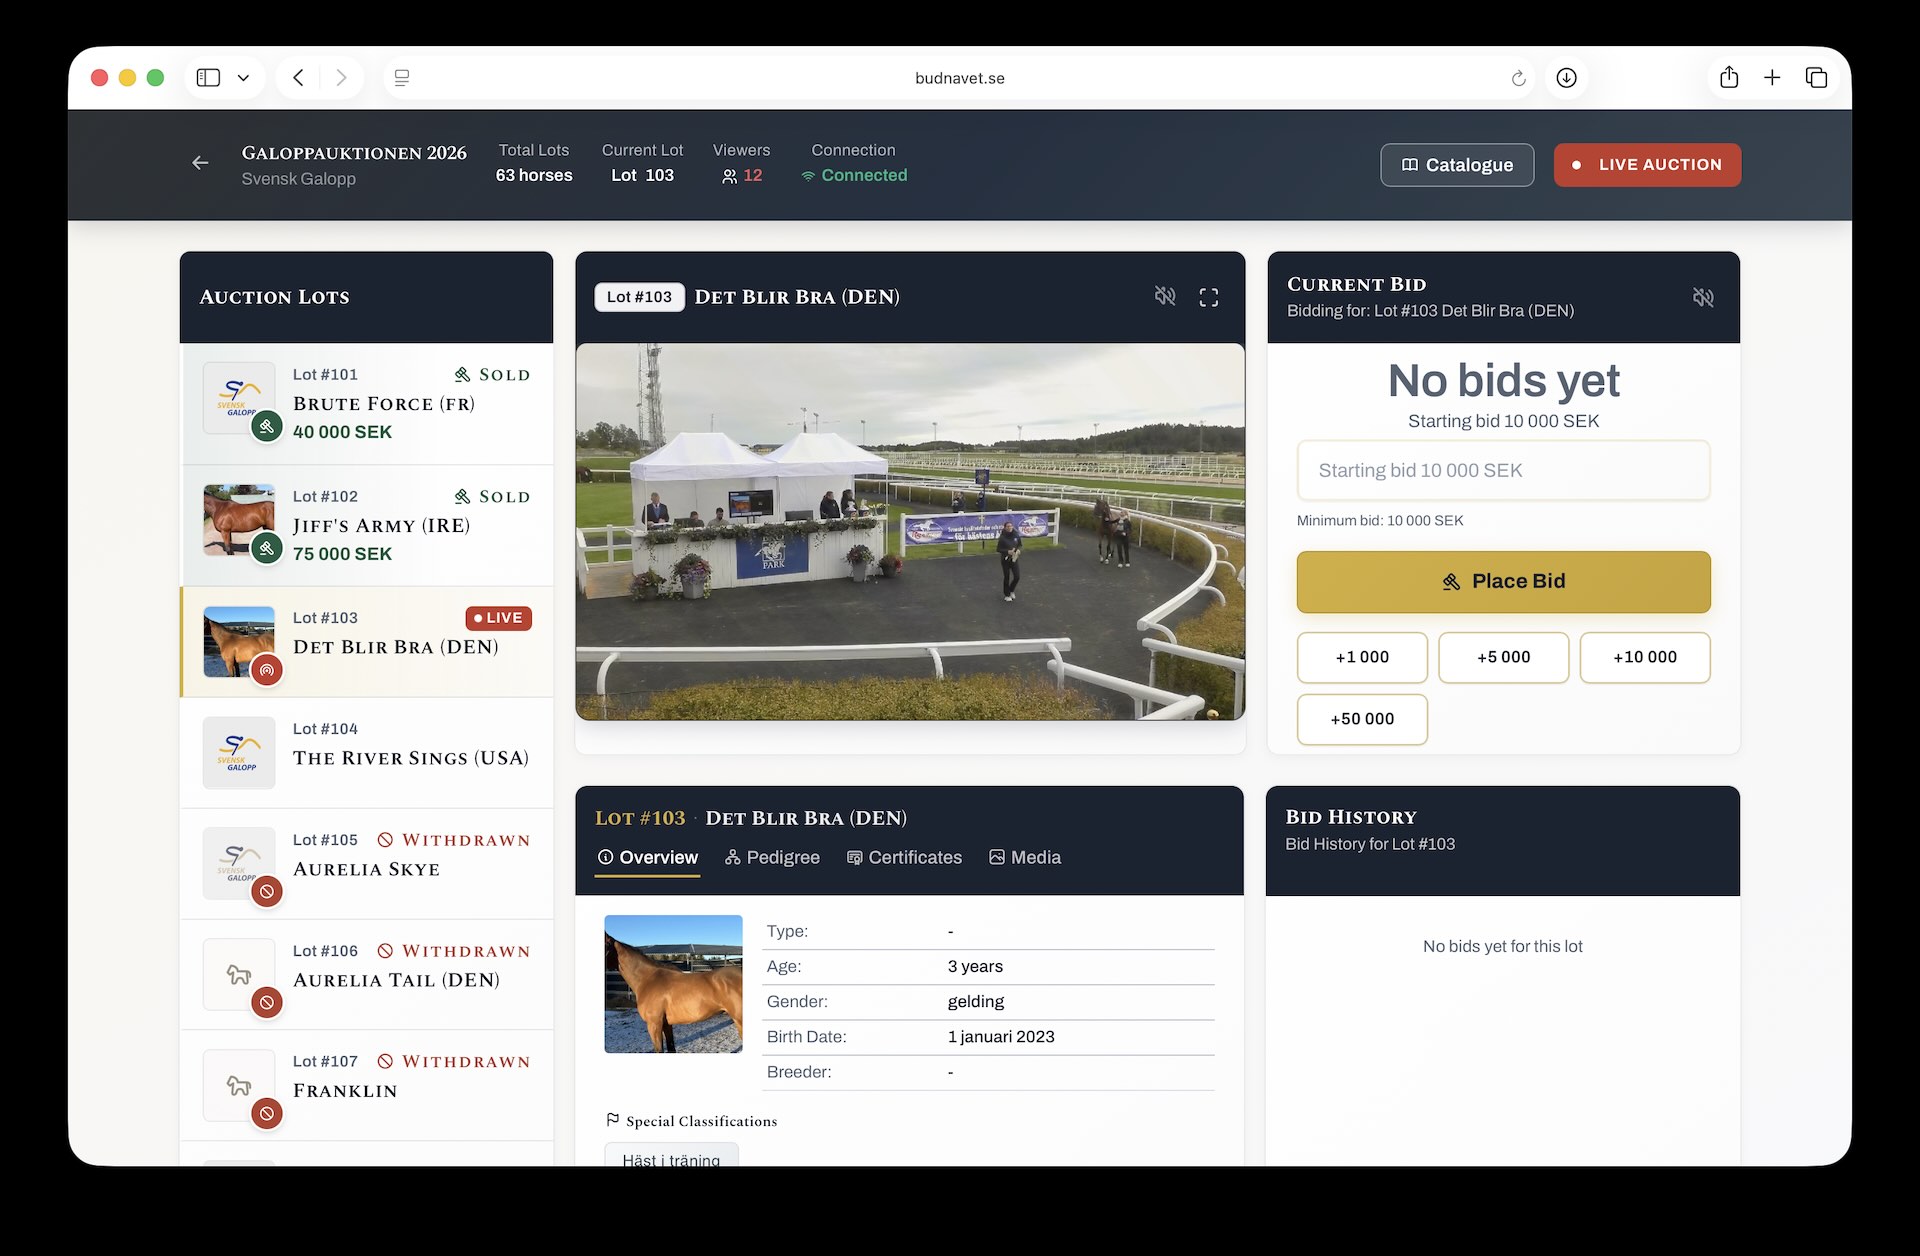Go back in Safari history
Screen dimensions: 1920x1256
(298, 78)
